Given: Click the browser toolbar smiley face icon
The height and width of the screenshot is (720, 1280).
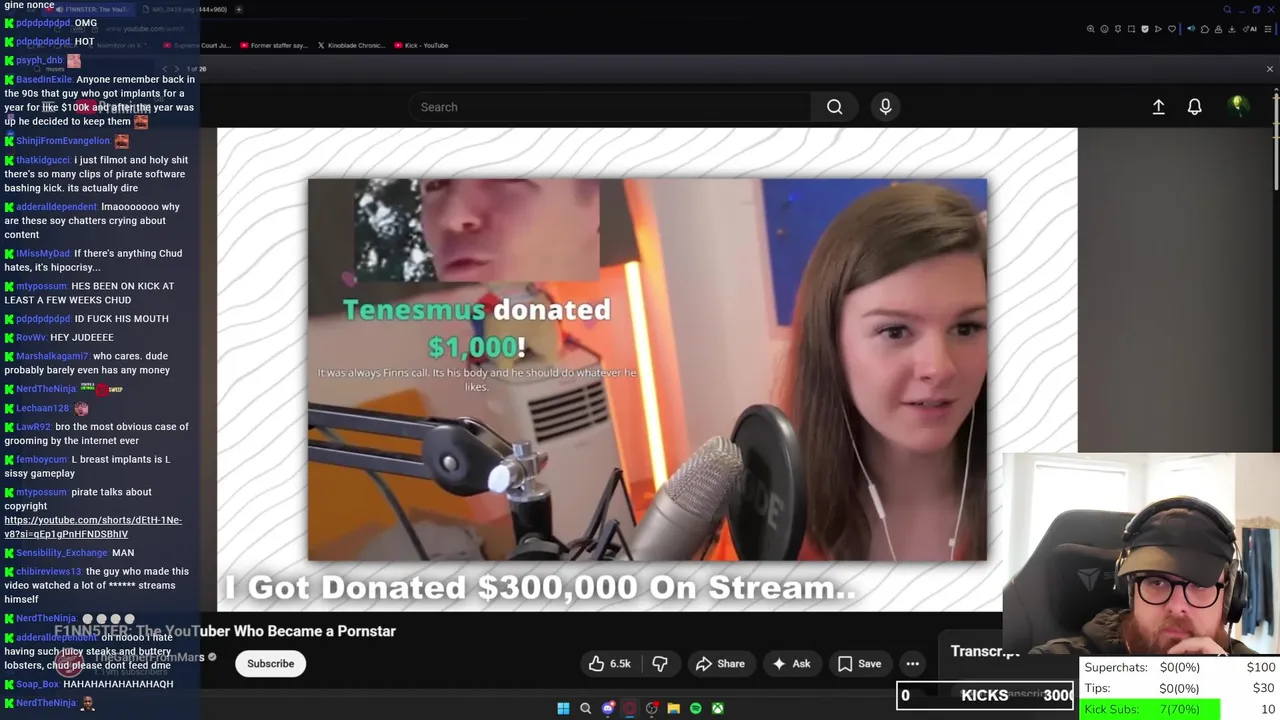Looking at the screenshot, I should (1104, 29).
